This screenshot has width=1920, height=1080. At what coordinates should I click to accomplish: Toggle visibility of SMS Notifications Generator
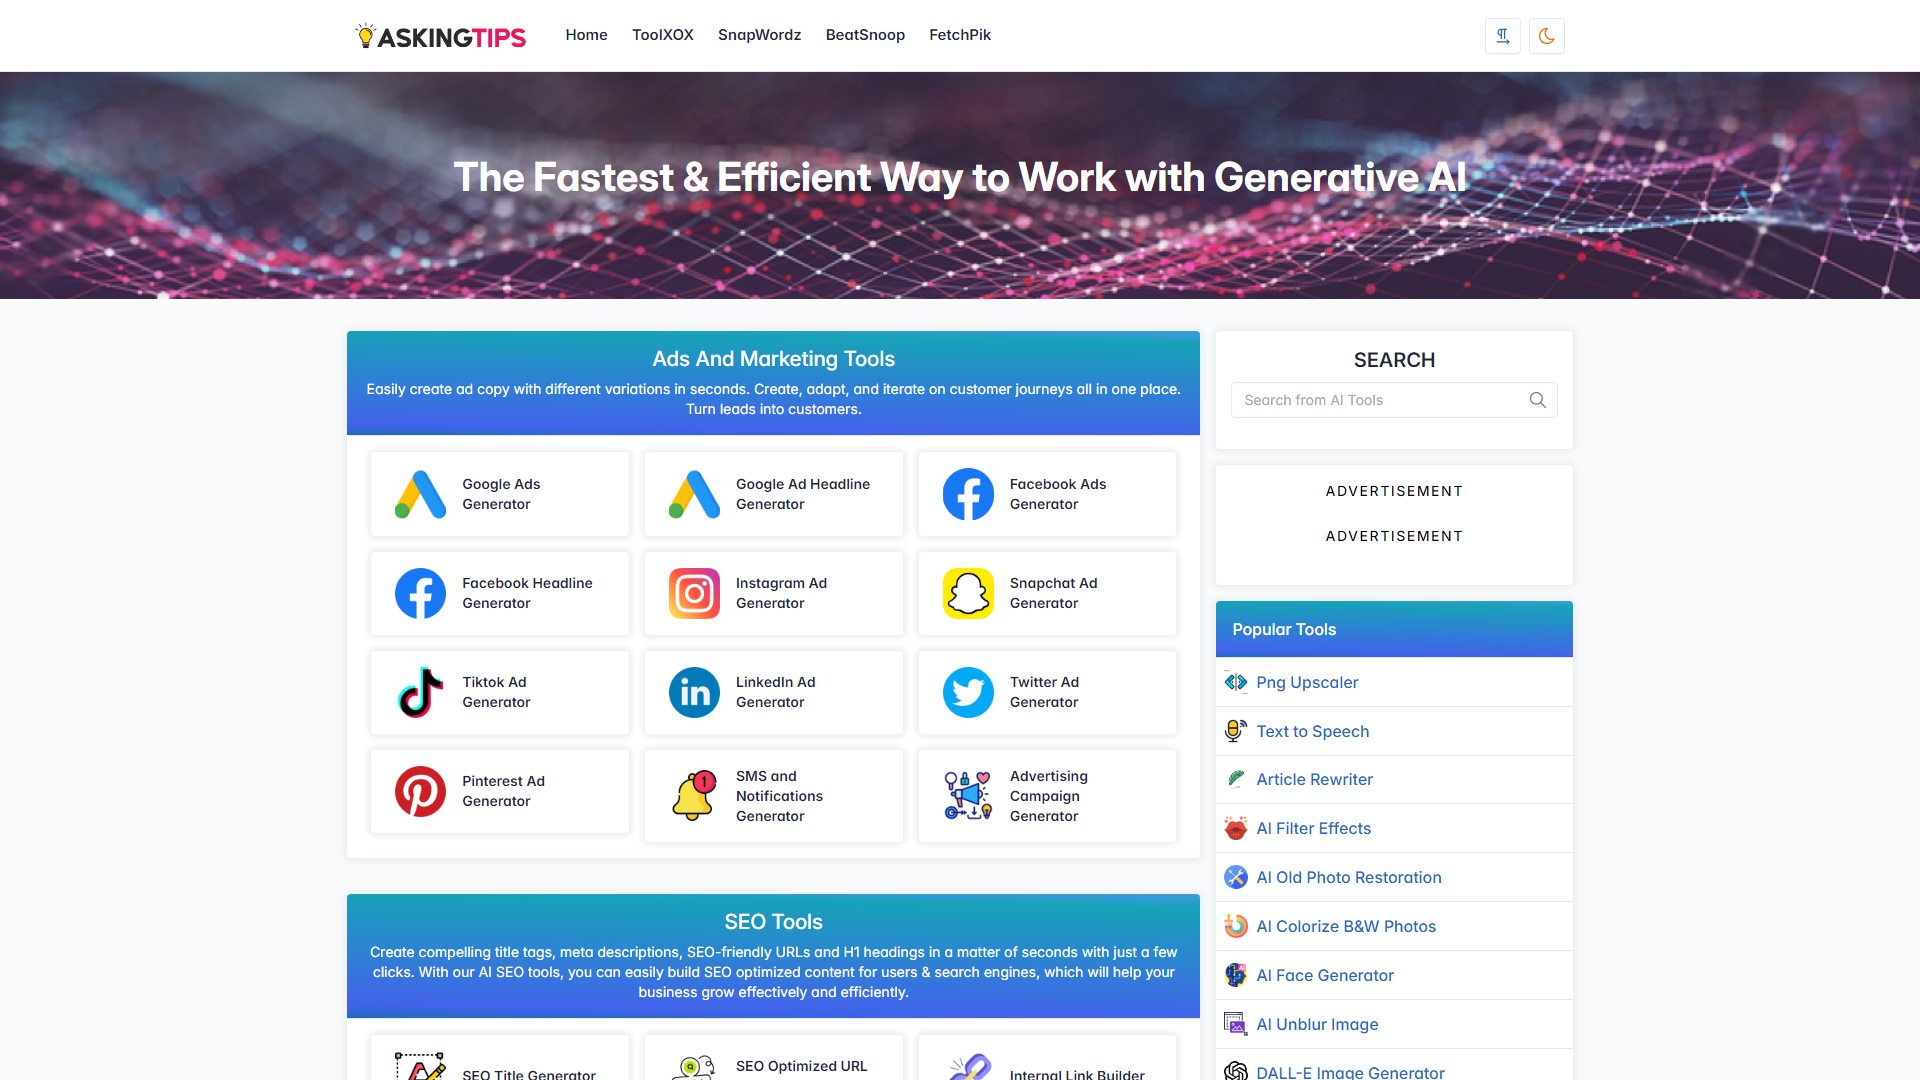coord(773,795)
